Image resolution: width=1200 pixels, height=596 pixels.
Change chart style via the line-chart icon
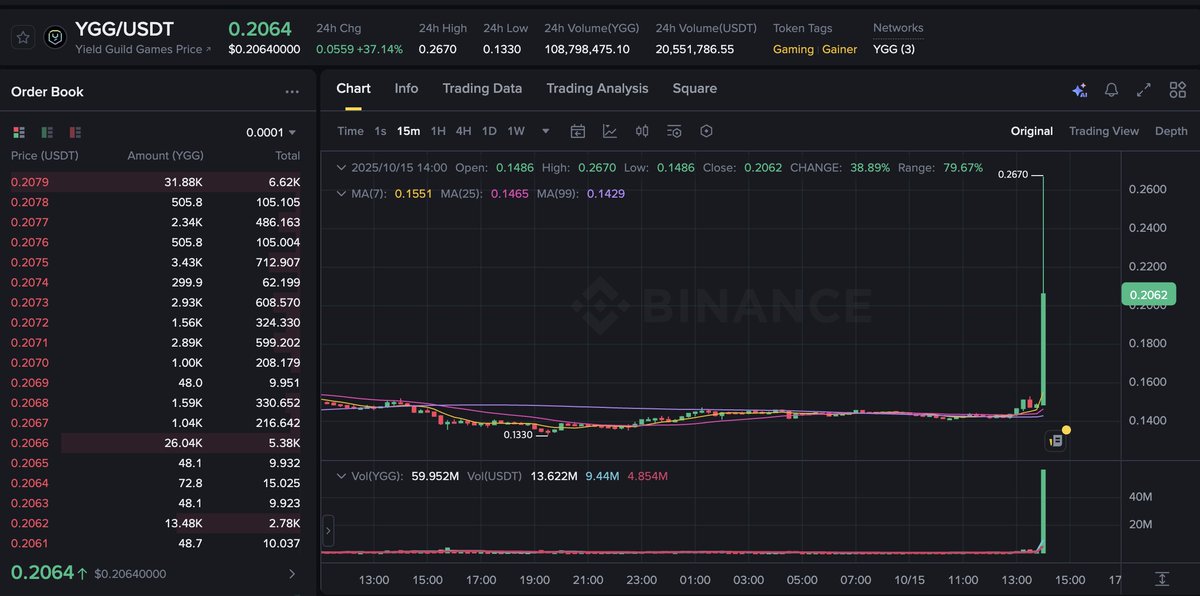click(611, 131)
